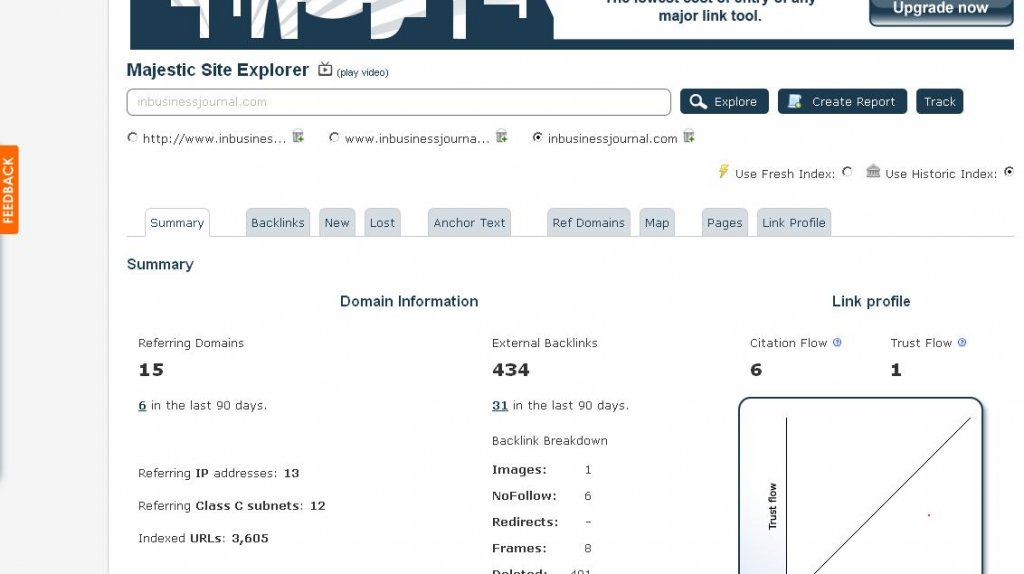This screenshot has height=574, width=1024.
Task: Select the http://www.inbusines... URL radio button
Action: pos(133,137)
